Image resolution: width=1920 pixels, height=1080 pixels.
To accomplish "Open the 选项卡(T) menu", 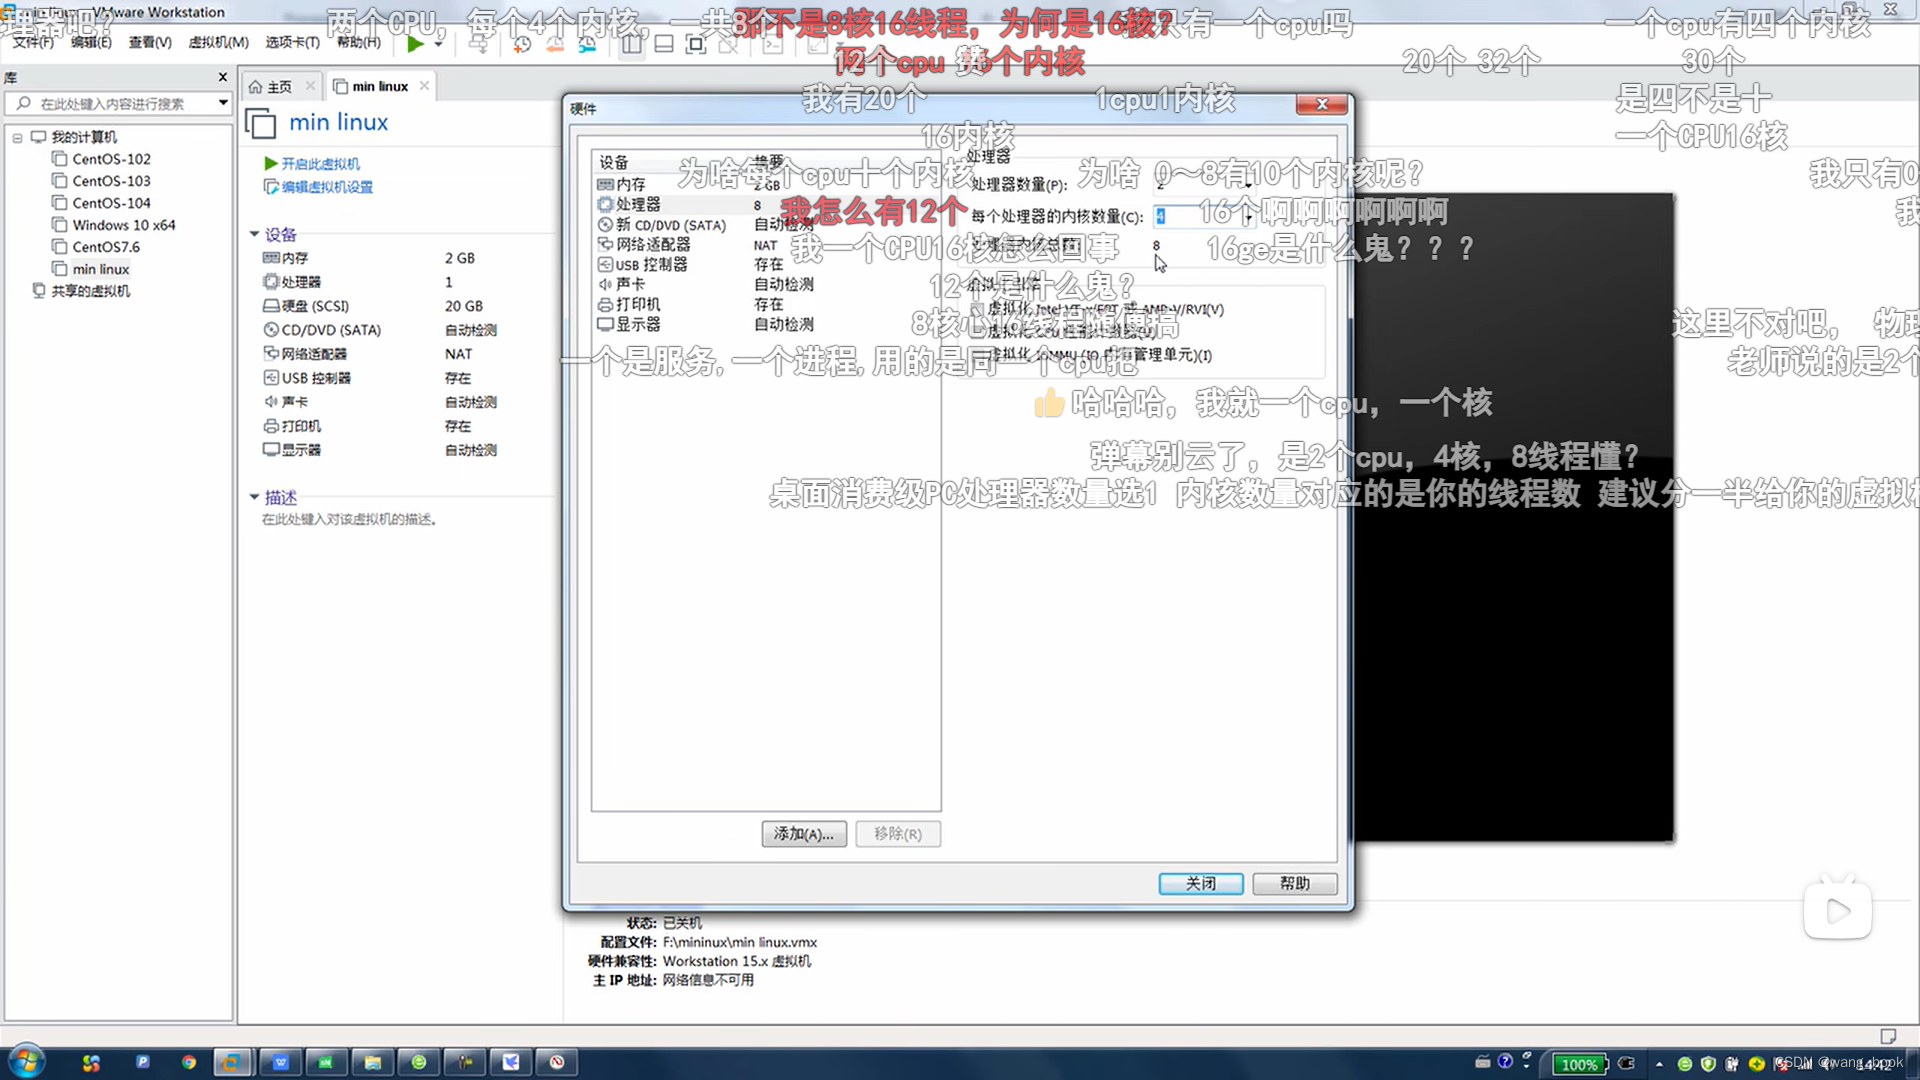I will coord(292,42).
